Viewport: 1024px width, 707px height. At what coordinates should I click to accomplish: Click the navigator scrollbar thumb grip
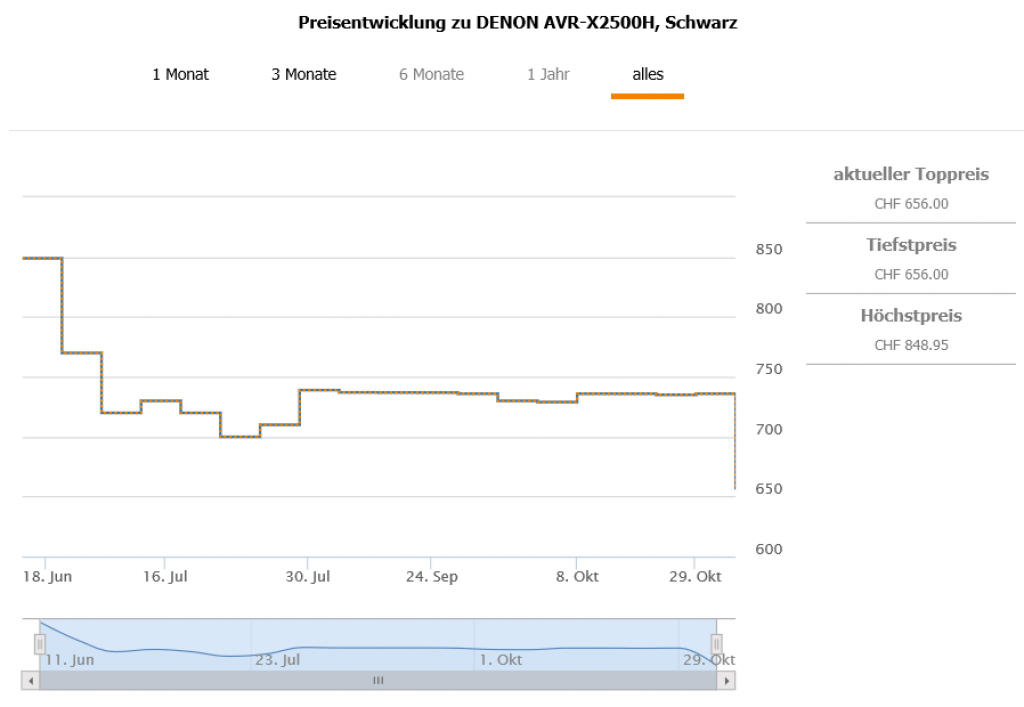tap(378, 681)
